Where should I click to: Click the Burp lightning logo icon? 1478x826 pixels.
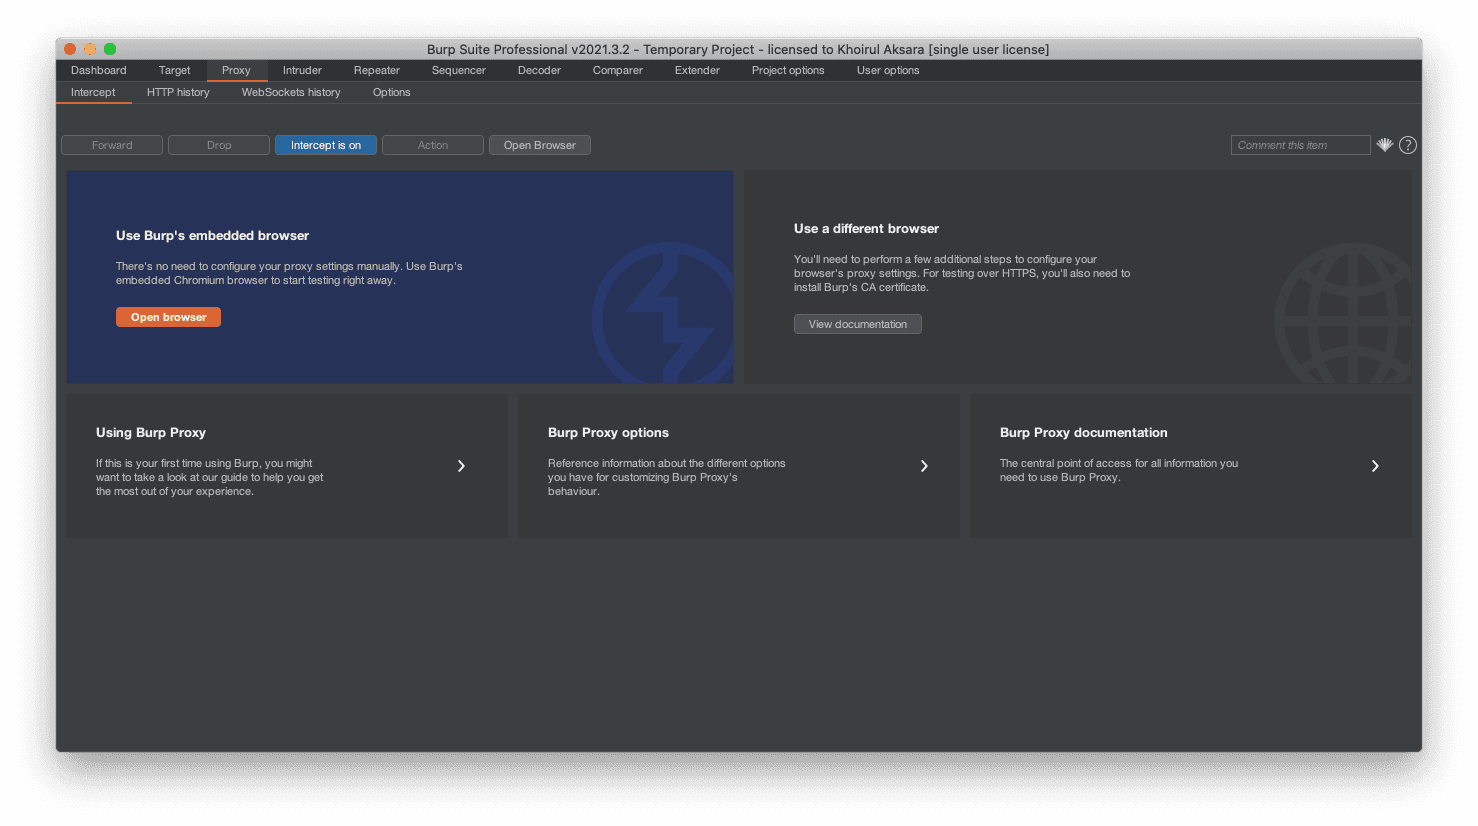pos(665,316)
